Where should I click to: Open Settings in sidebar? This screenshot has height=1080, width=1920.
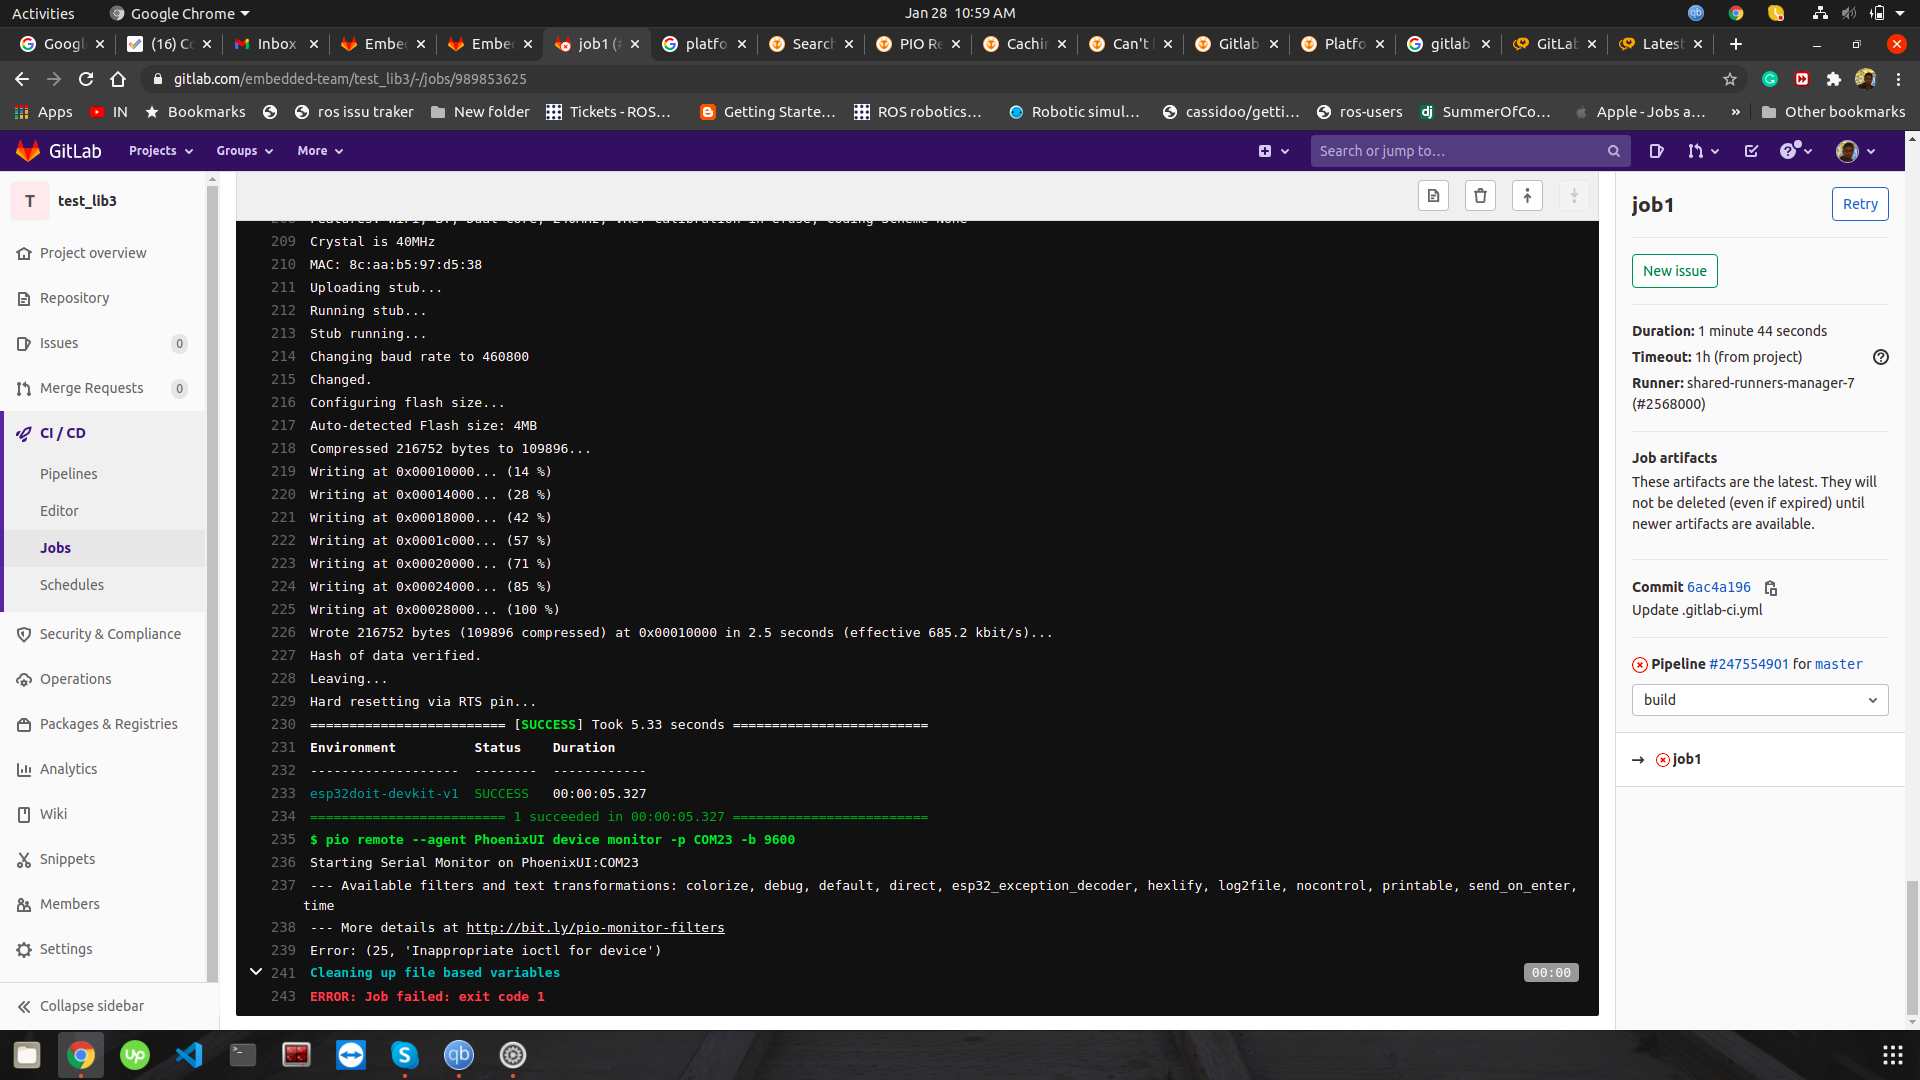66,949
